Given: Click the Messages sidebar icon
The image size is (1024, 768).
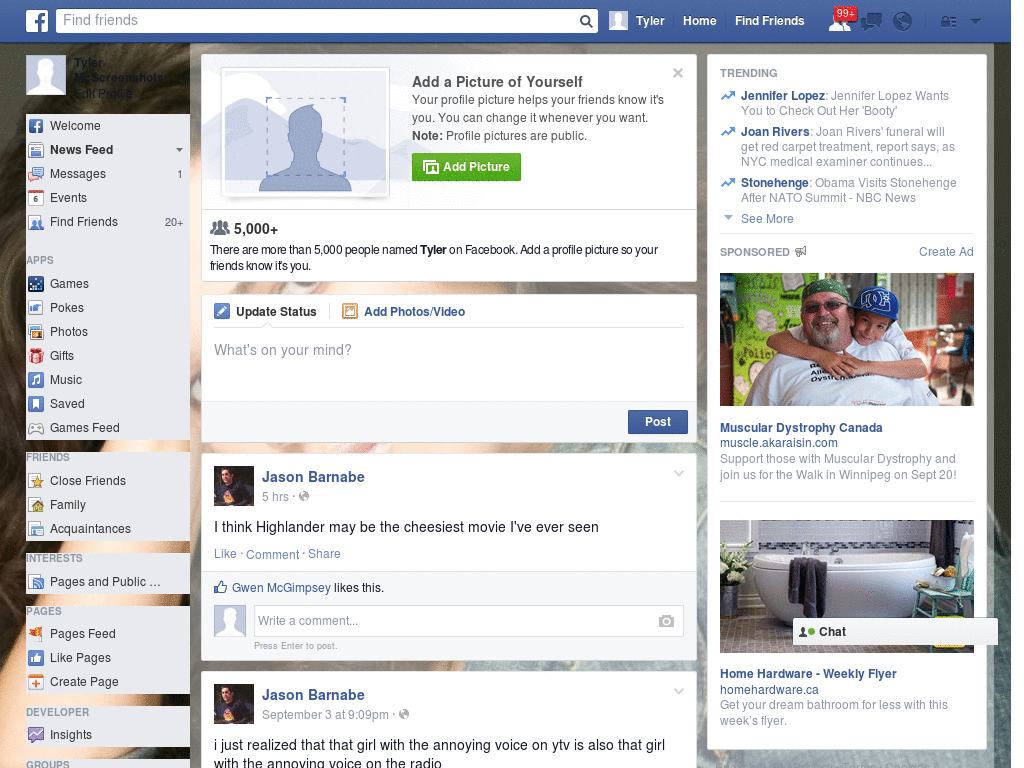Looking at the screenshot, I should pyautogui.click(x=36, y=174).
